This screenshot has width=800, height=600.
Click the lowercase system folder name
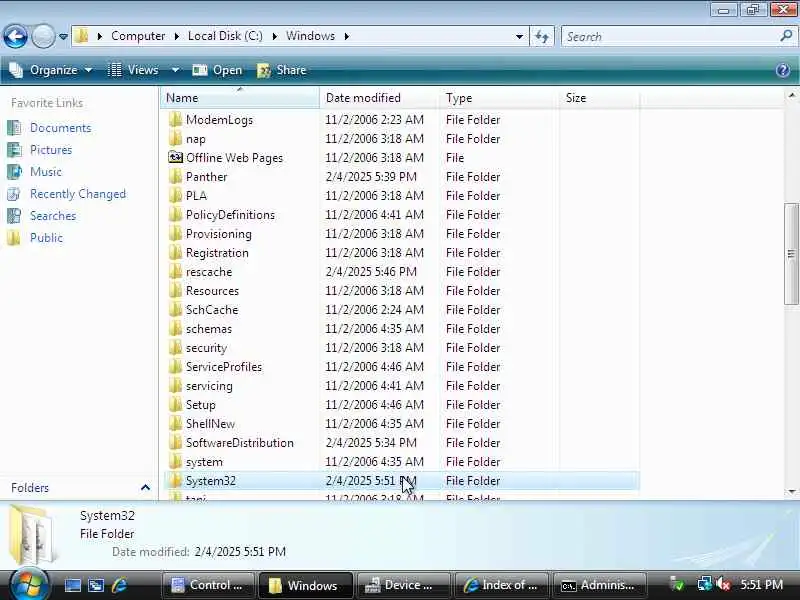[x=204, y=462]
